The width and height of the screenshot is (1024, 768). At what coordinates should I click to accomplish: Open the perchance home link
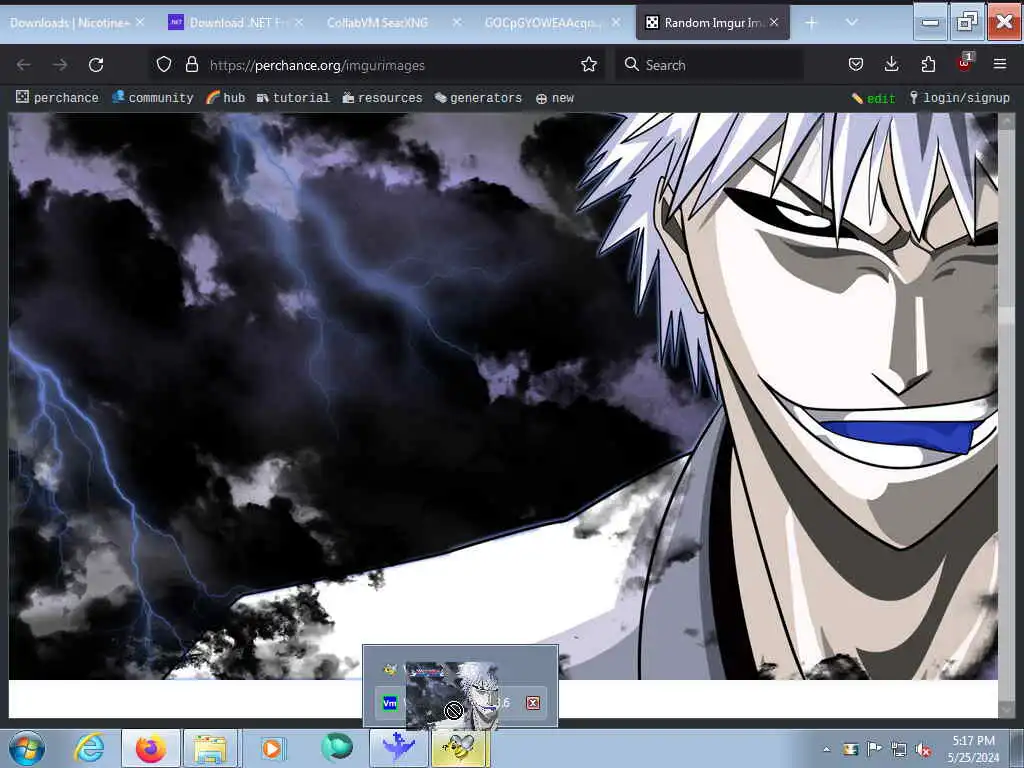pyautogui.click(x=57, y=97)
